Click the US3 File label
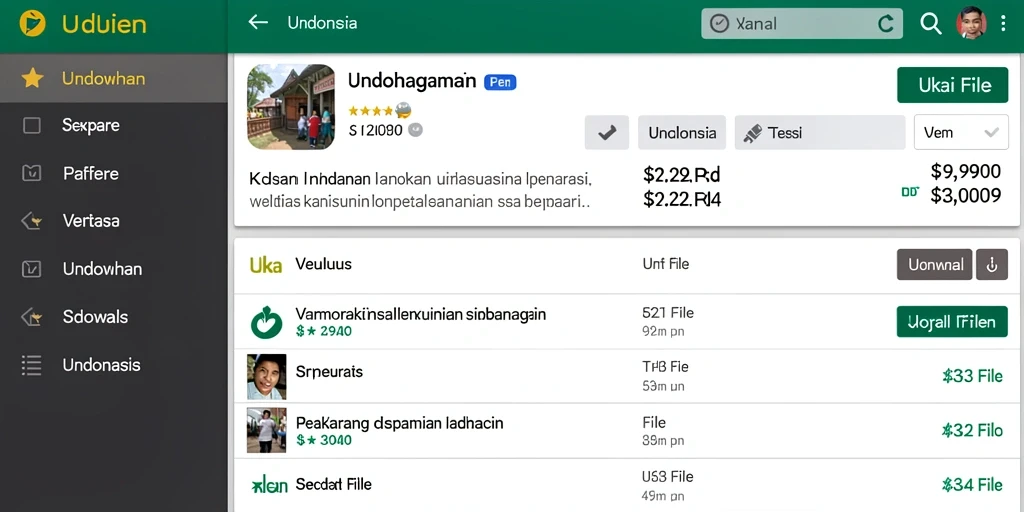Image resolution: width=1024 pixels, height=512 pixels. pos(668,476)
